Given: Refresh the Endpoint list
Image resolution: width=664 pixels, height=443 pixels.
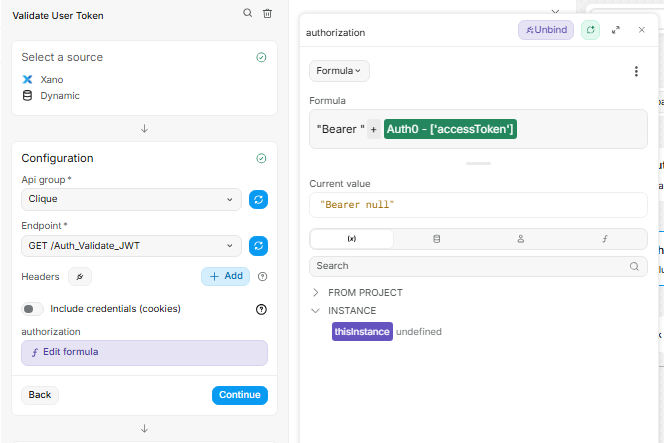Looking at the screenshot, I should click(x=258, y=245).
